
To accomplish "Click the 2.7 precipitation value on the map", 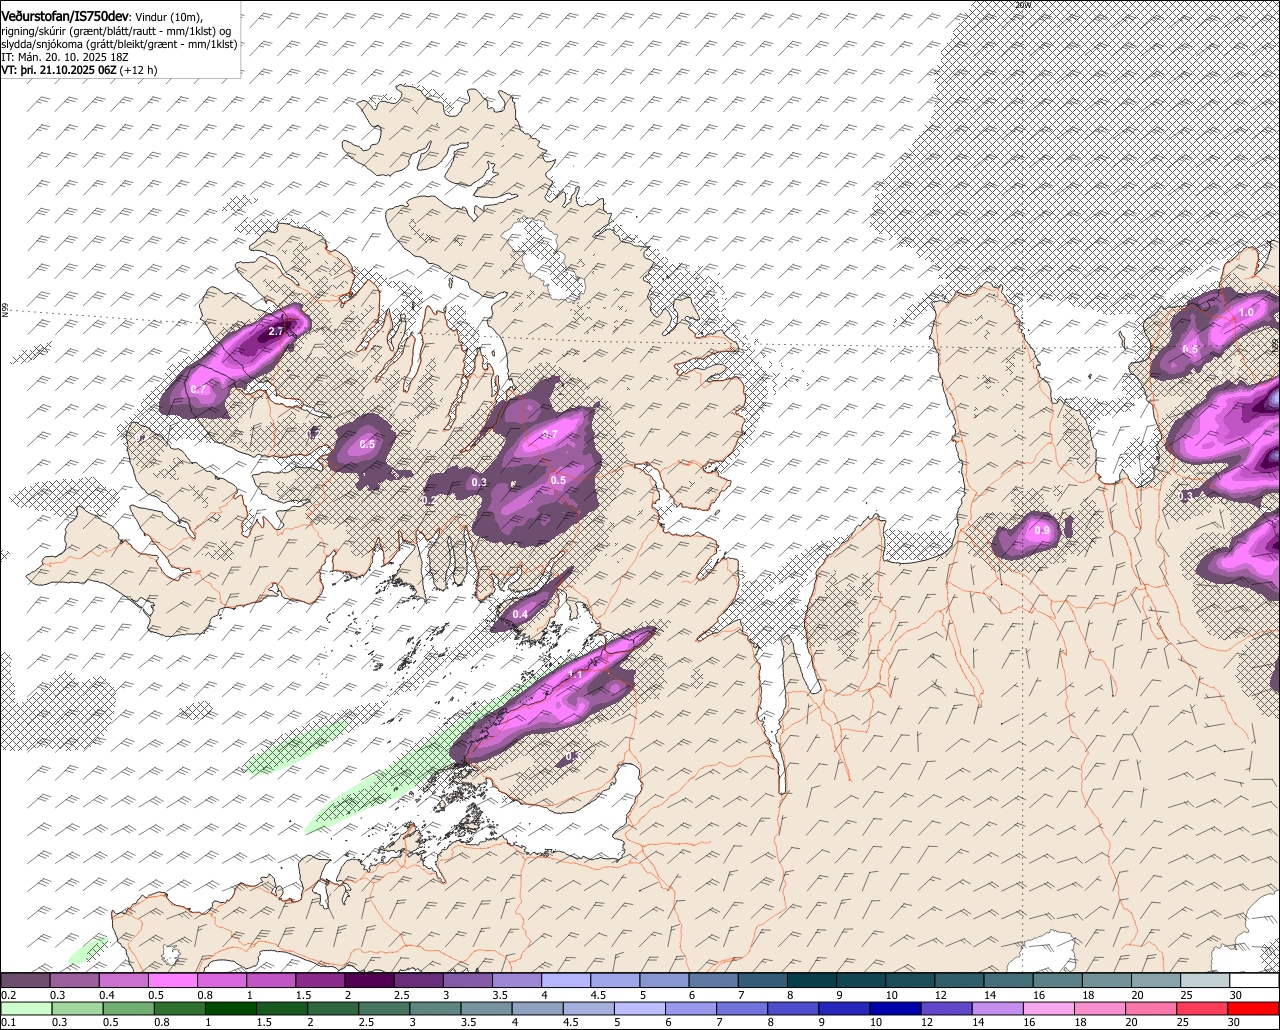I will pyautogui.click(x=278, y=330).
